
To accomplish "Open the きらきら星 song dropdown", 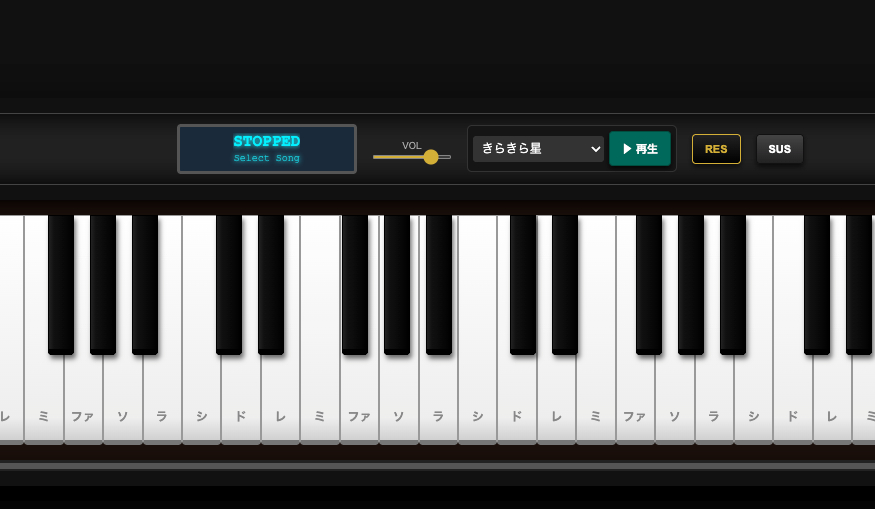I will click(539, 149).
